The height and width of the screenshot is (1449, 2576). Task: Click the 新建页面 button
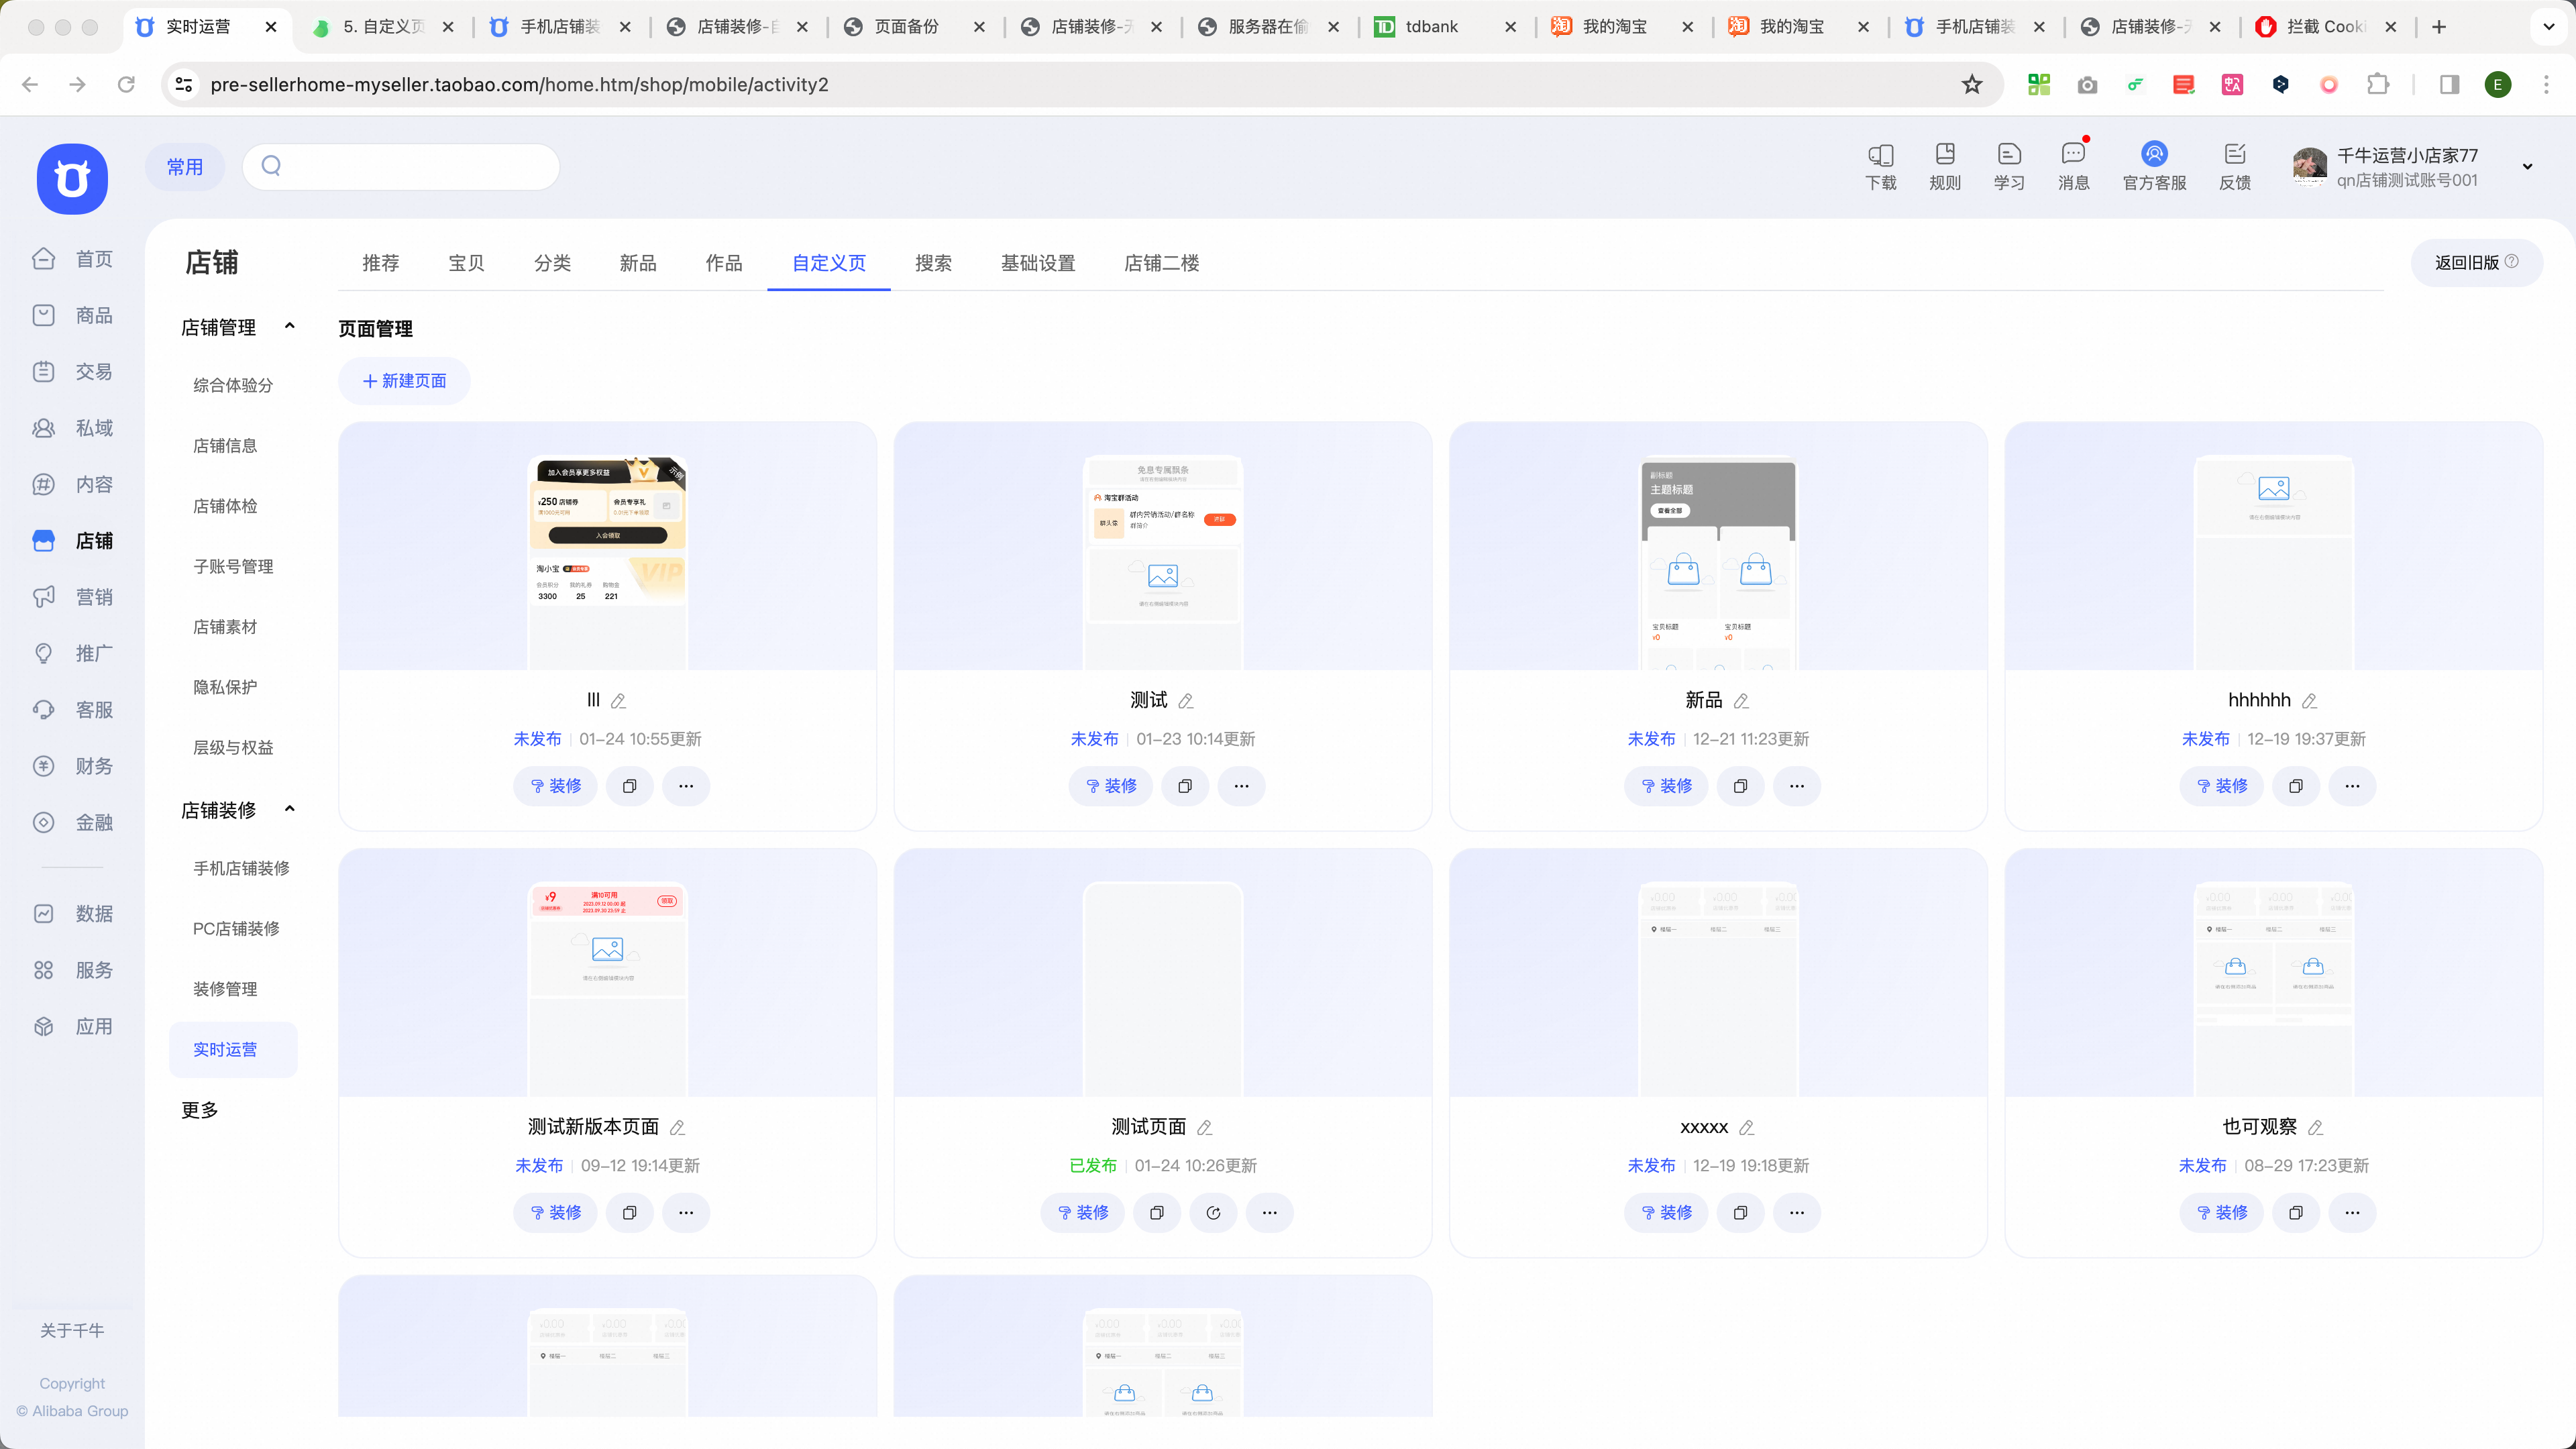[x=404, y=381]
